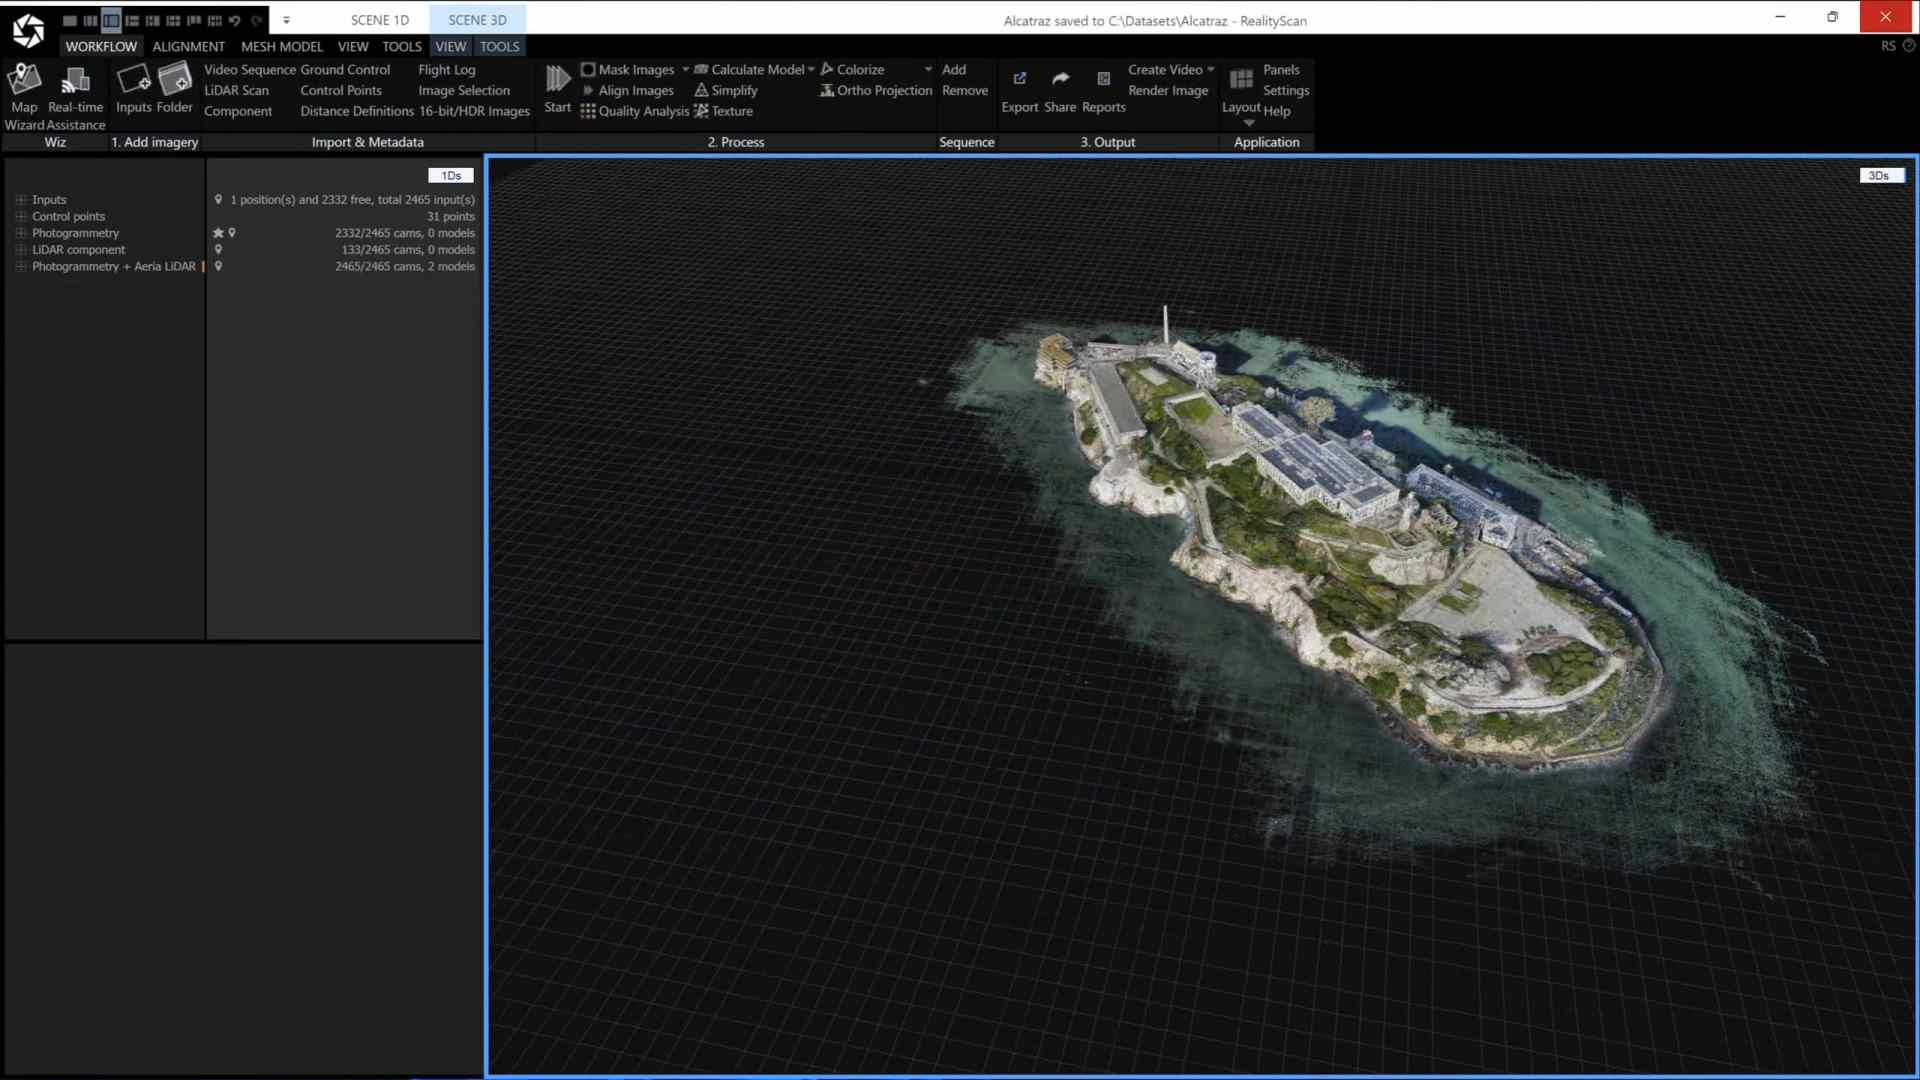Switch to the SCENE 1D tab
The height and width of the screenshot is (1080, 1920).
(380, 20)
